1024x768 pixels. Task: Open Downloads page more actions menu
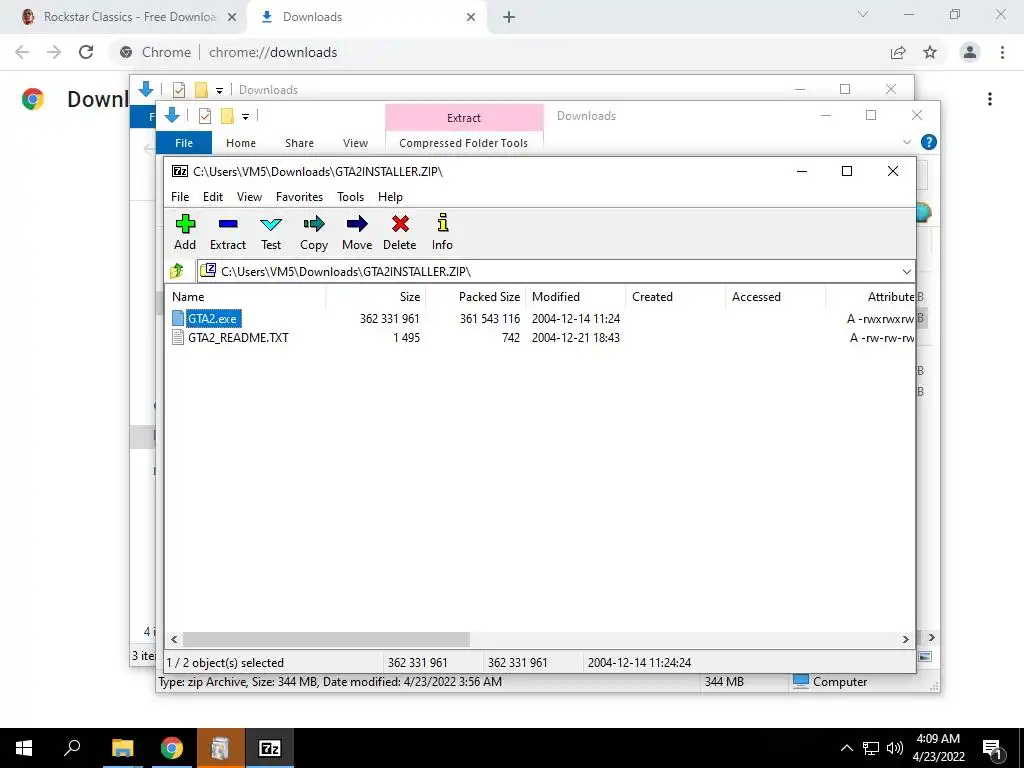(990, 99)
